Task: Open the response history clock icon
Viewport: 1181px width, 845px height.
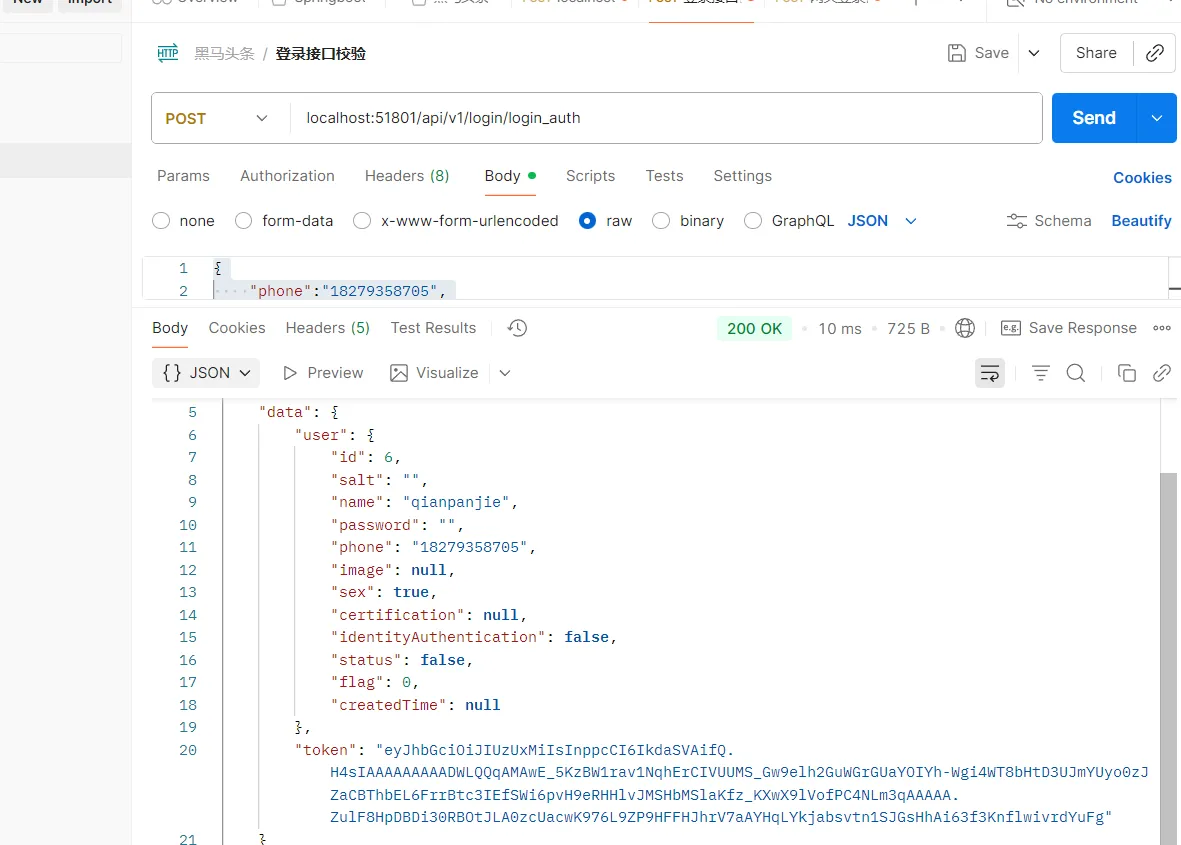Action: [x=517, y=328]
